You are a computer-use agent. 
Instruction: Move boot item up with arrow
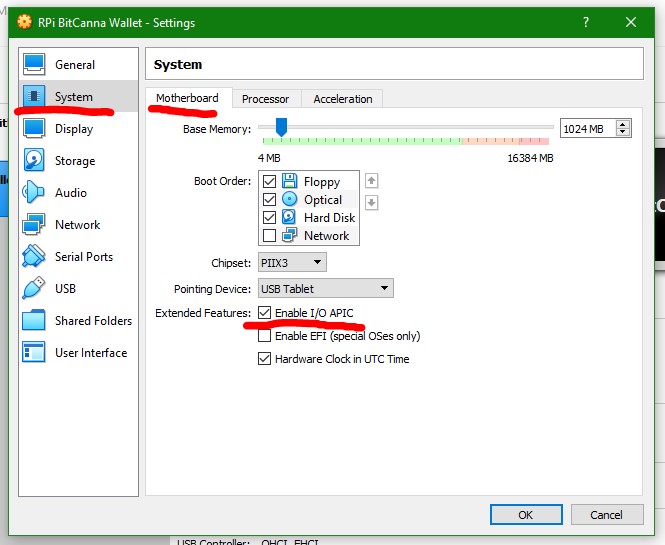(x=372, y=181)
